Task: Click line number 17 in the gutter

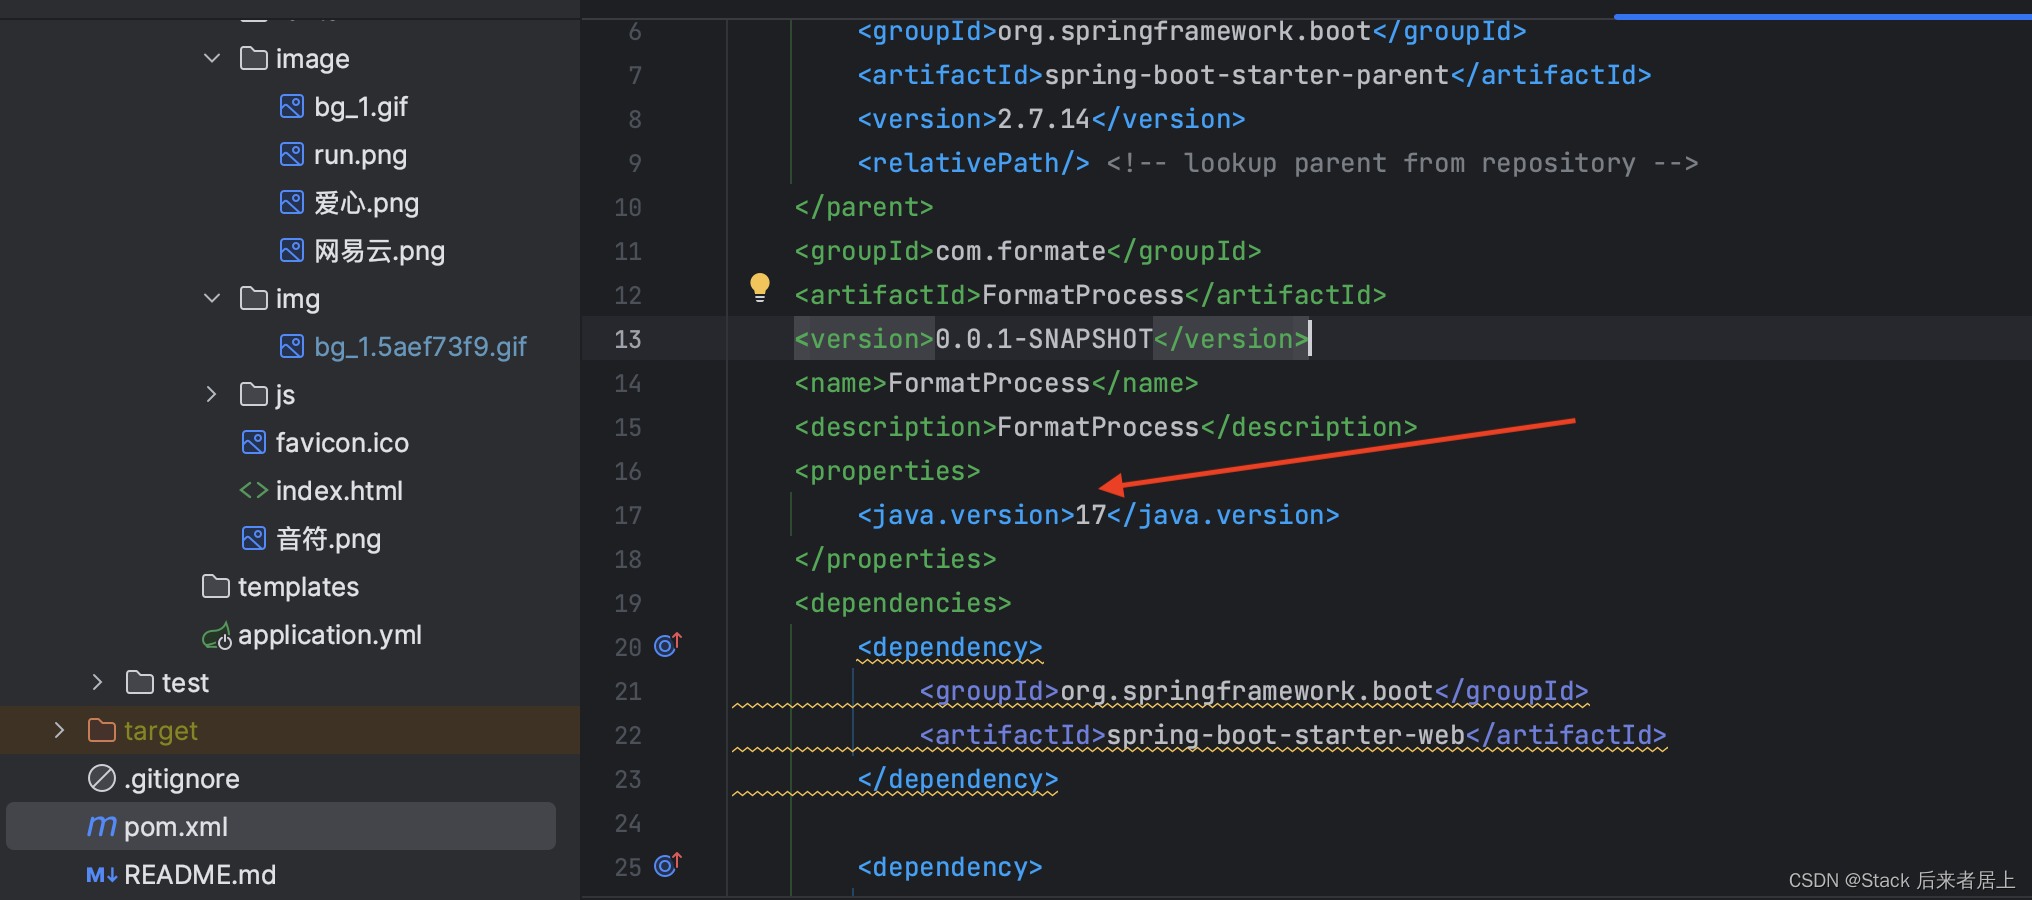Action: click(x=628, y=515)
